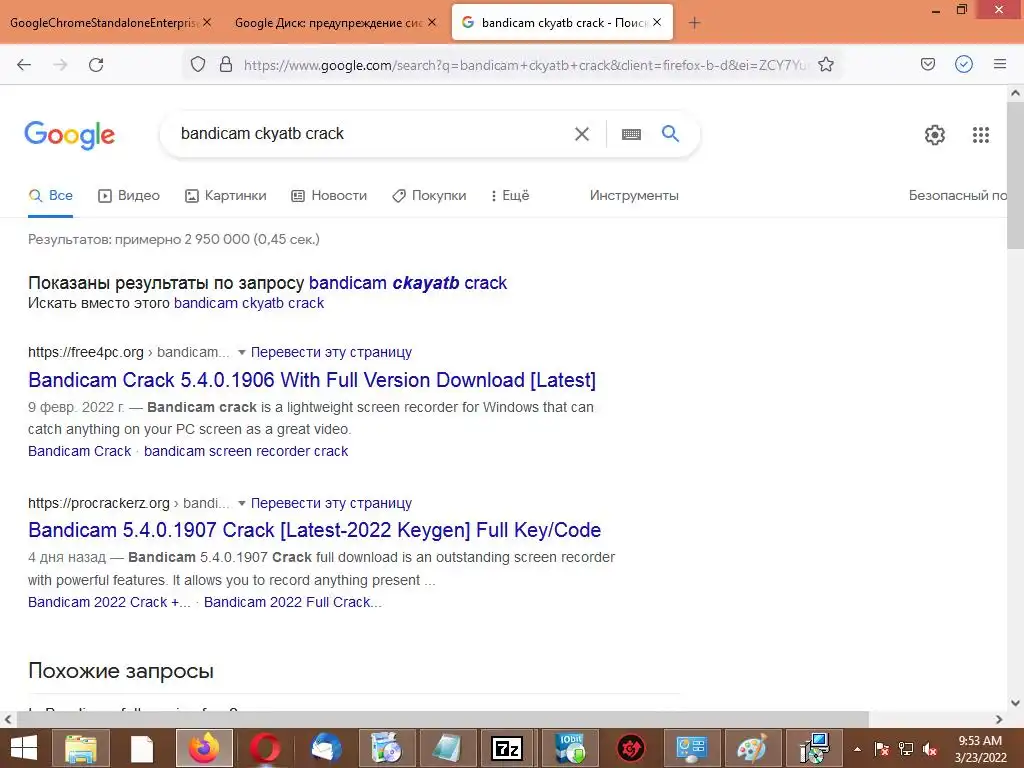Click the scroll-down arrow of vertical scrollbar
1024x768 pixels.
tap(1015, 703)
